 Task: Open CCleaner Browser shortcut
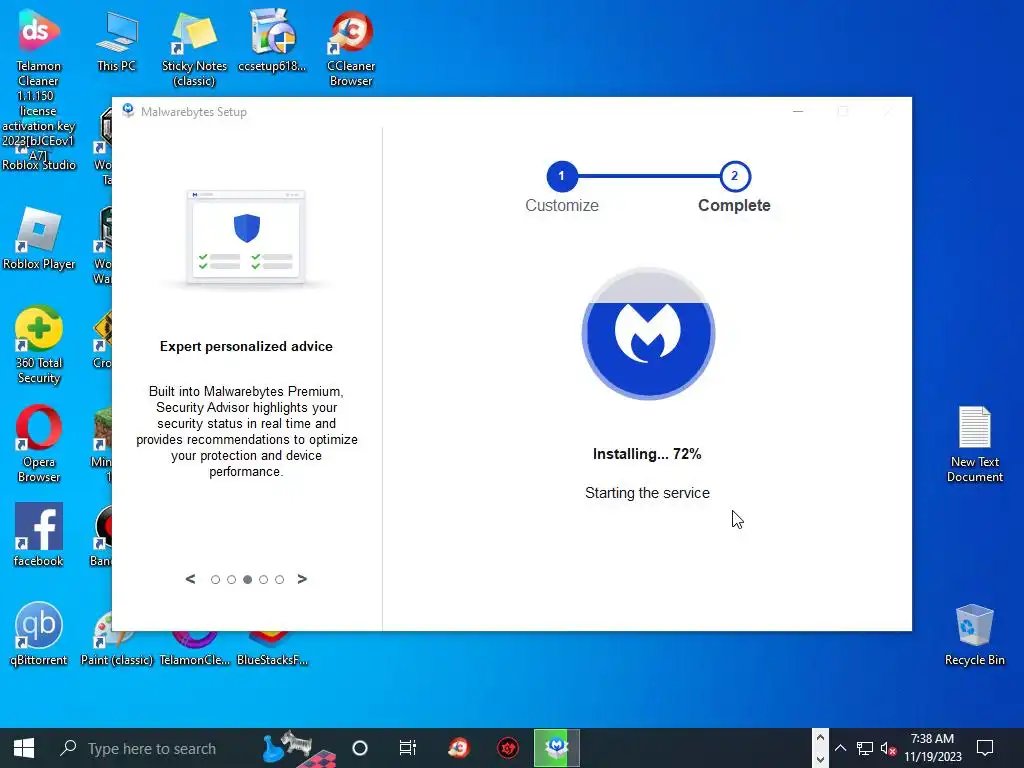tap(351, 47)
